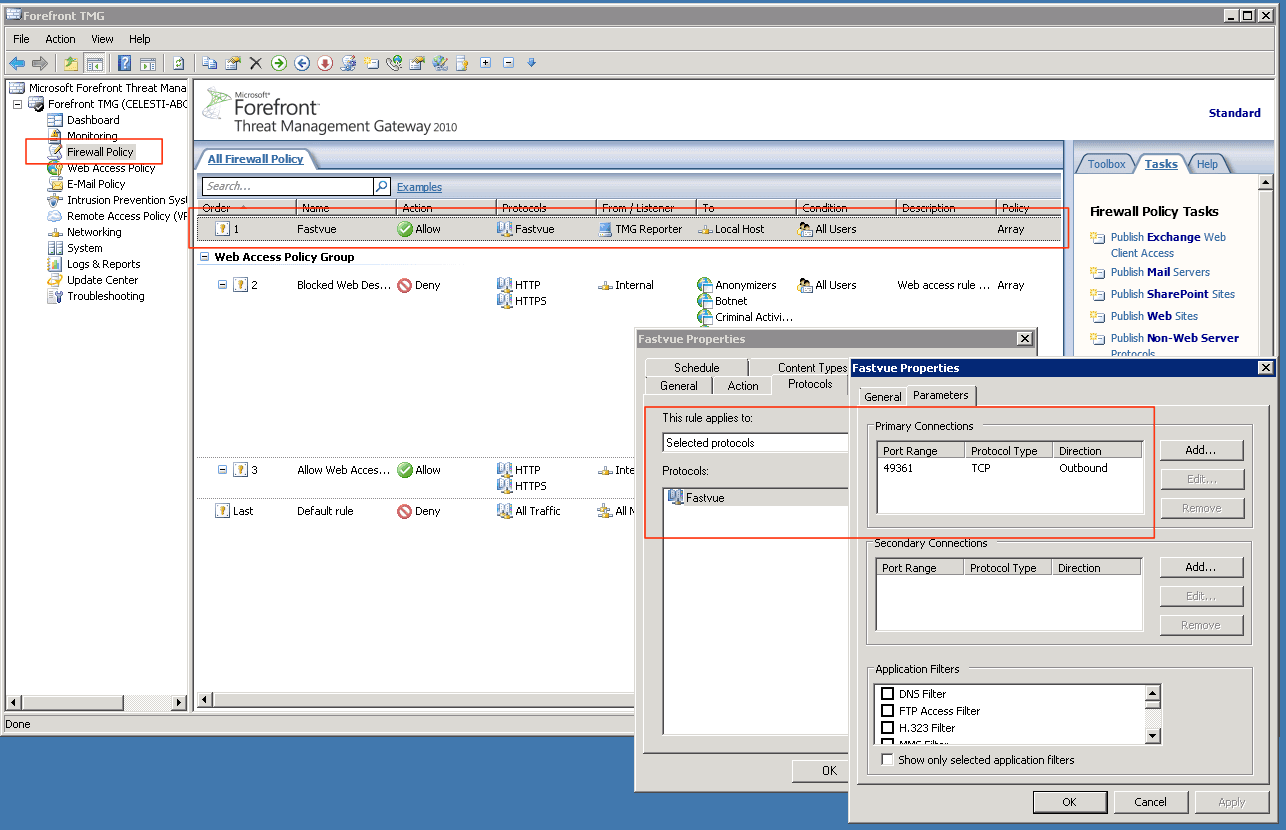This screenshot has height=830, width=1286.
Task: Click the console tree horizontal scrollbar right arrow
Action: click(x=180, y=703)
